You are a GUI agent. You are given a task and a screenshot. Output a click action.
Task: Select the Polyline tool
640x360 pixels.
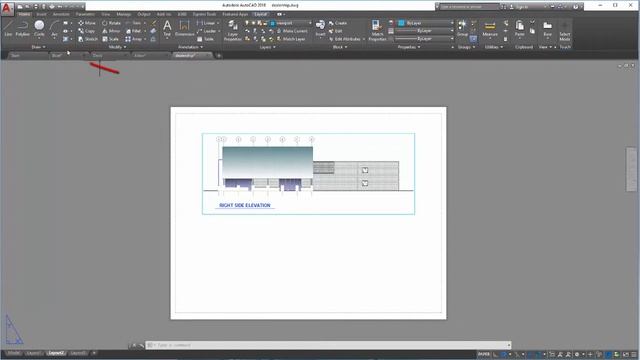22,29
